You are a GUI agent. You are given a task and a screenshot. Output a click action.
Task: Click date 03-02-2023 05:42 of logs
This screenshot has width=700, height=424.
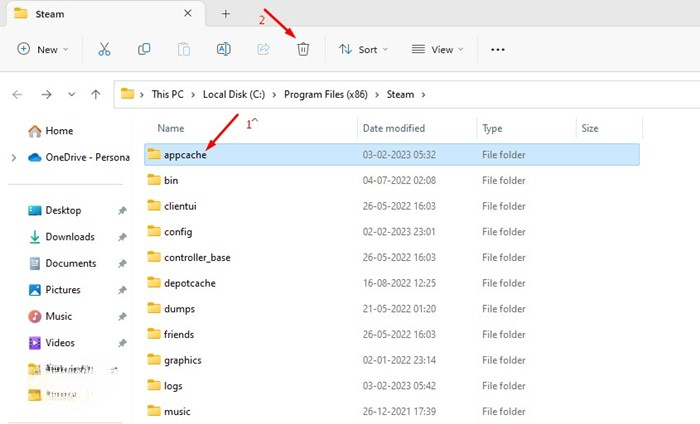click(x=399, y=386)
